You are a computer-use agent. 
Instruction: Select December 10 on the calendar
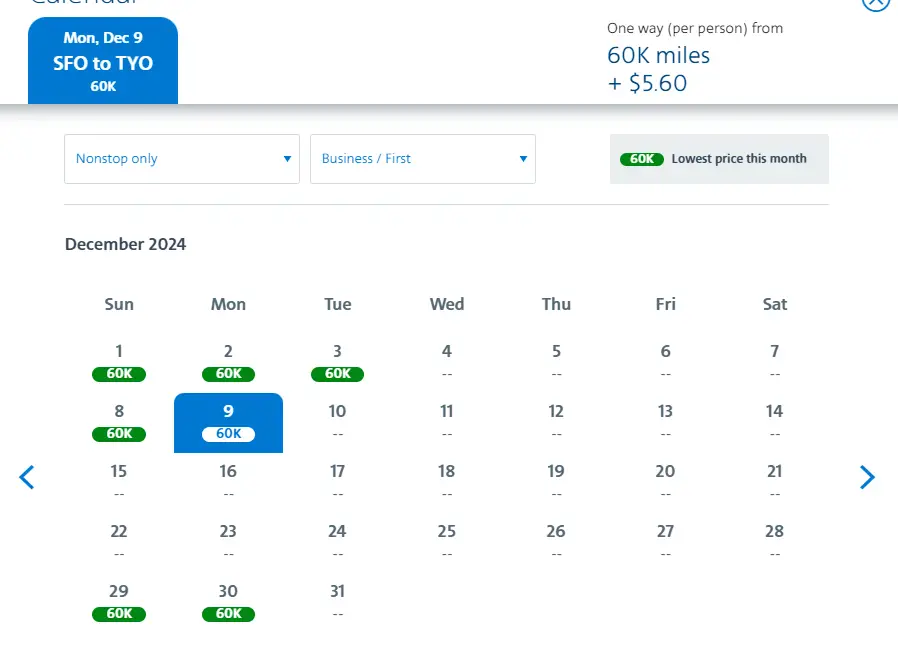click(x=337, y=421)
